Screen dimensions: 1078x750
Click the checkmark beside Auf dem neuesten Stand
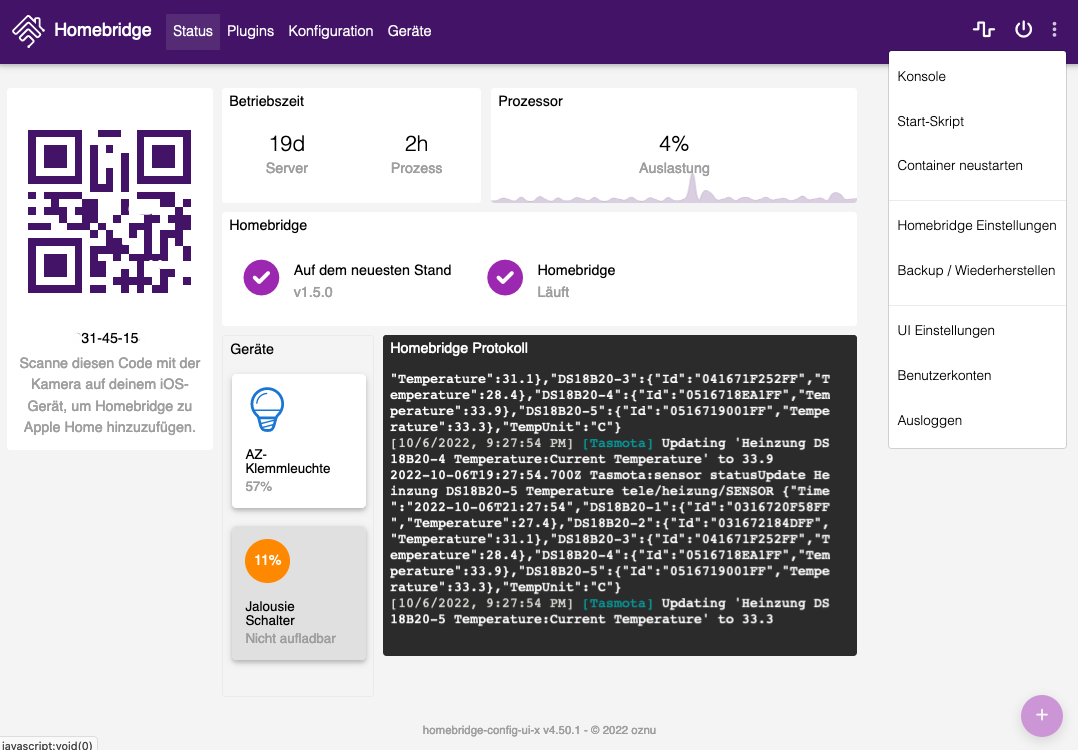[x=261, y=278]
